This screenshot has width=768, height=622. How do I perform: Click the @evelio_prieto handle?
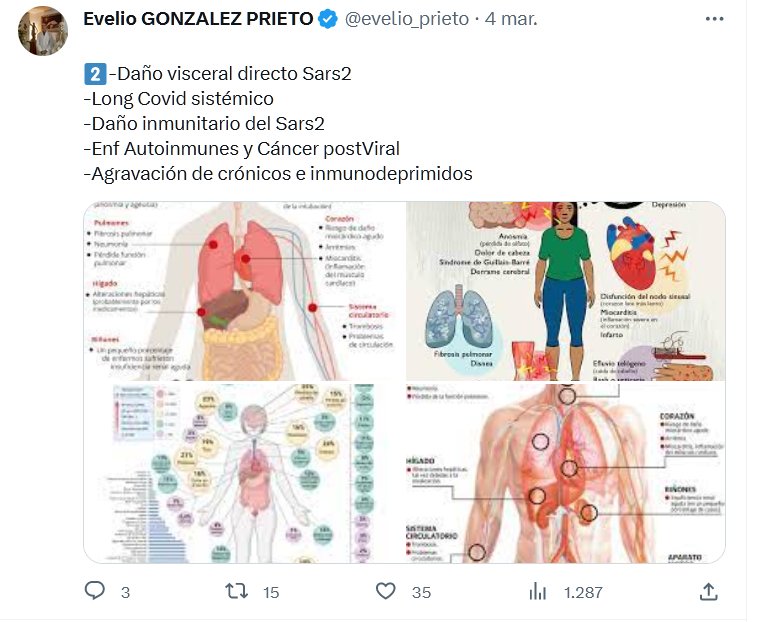tap(407, 20)
